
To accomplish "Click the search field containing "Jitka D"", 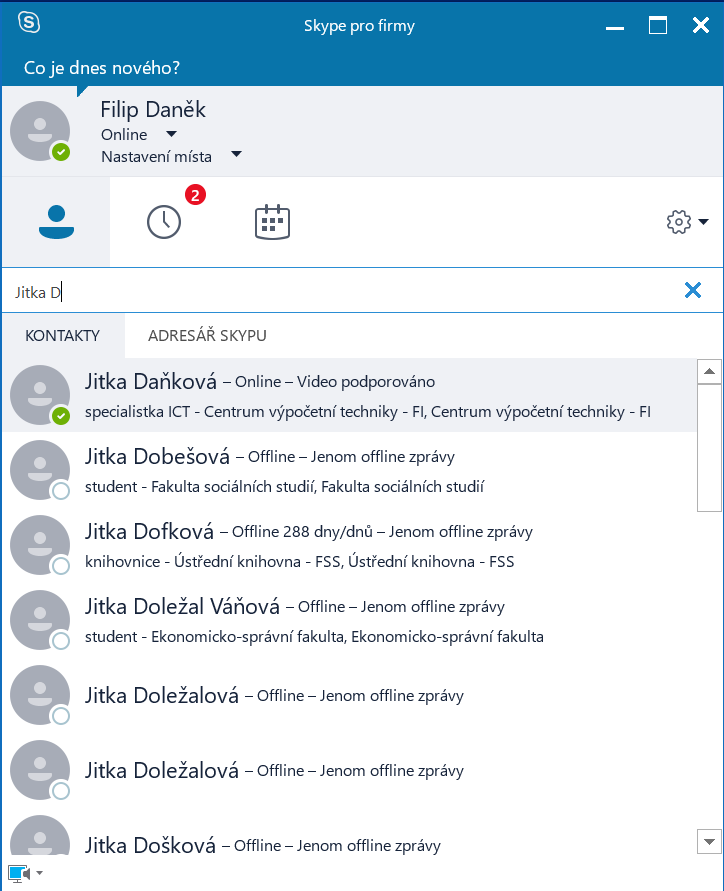I will tap(341, 290).
